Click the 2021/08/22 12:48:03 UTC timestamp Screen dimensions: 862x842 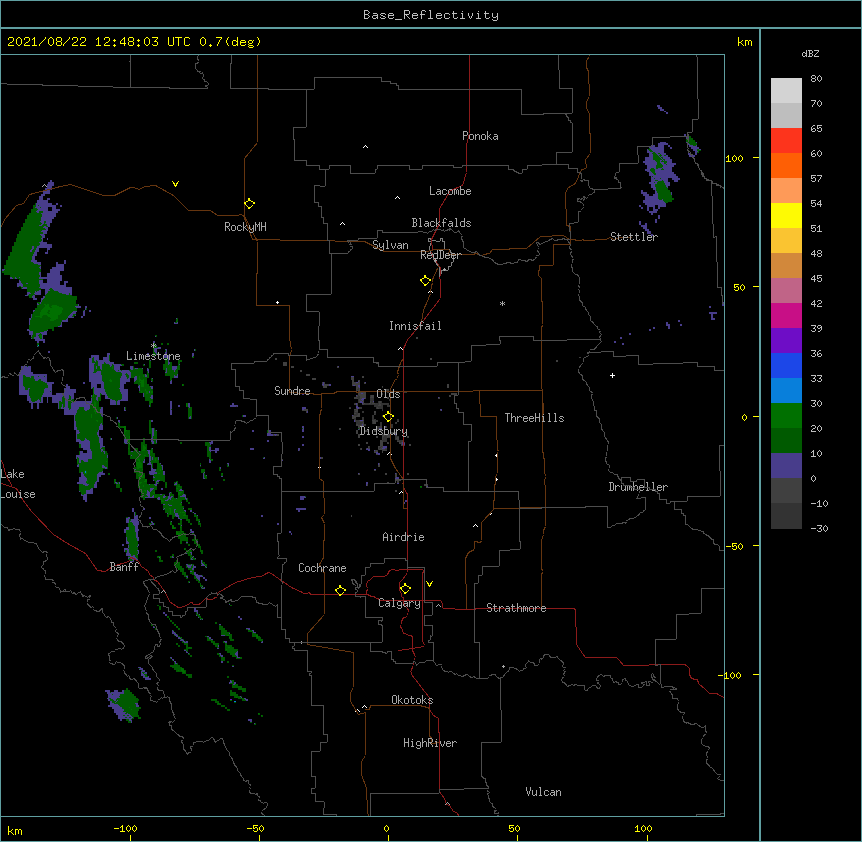(99, 42)
